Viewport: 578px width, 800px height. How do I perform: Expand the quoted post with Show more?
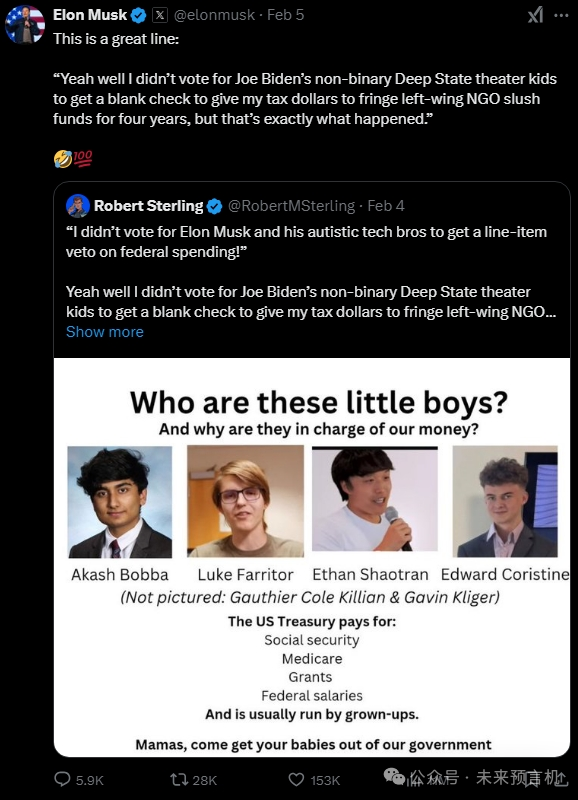[105, 332]
